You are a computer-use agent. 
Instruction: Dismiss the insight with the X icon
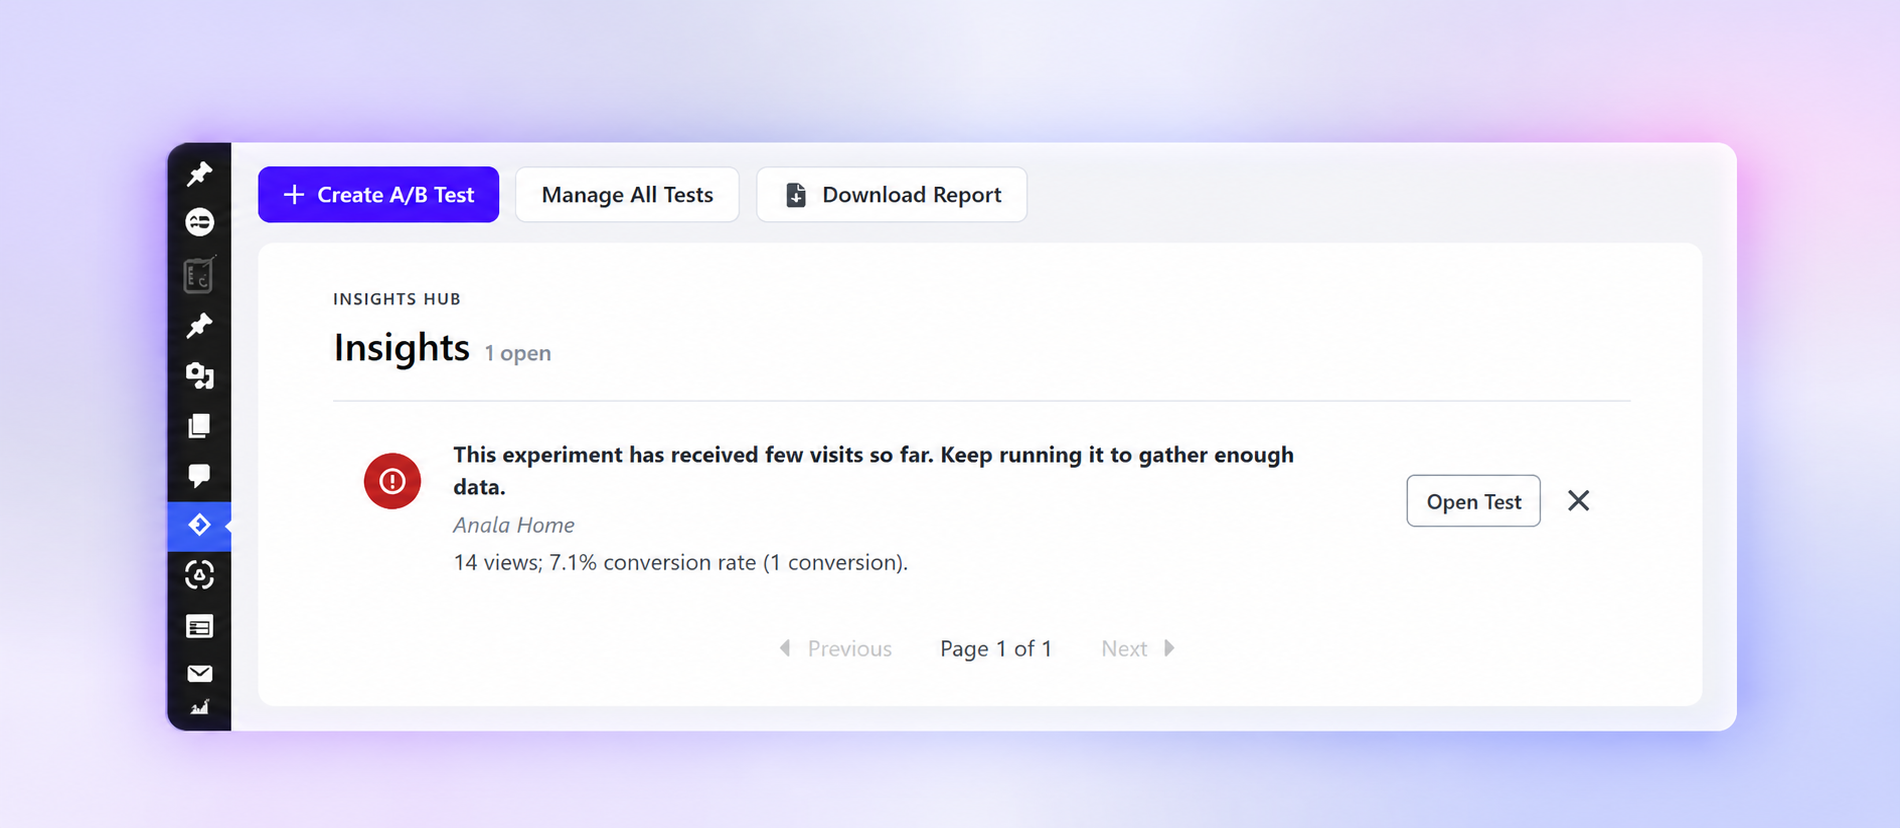1578,500
